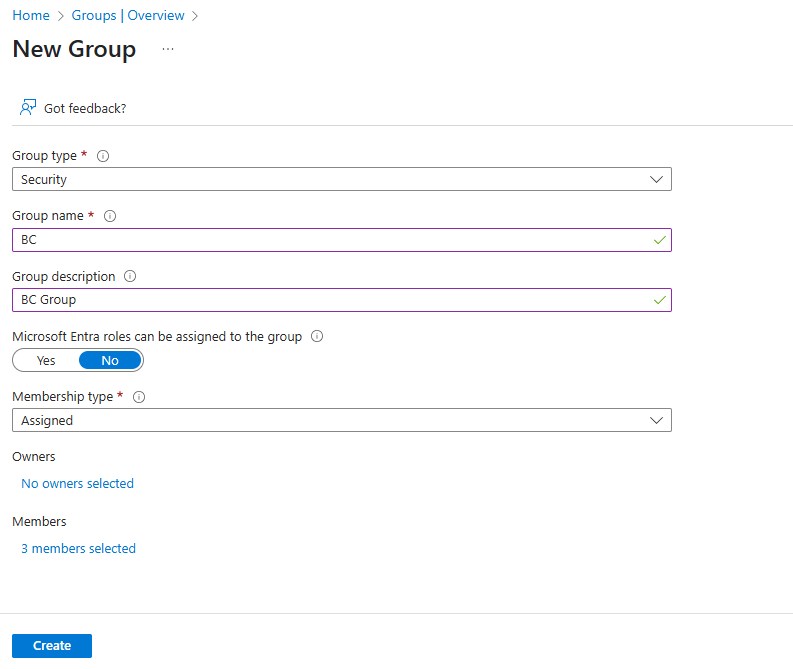This screenshot has width=793, height=669.
Task: Open the Membership type Assigned dropdown
Action: tap(342, 420)
